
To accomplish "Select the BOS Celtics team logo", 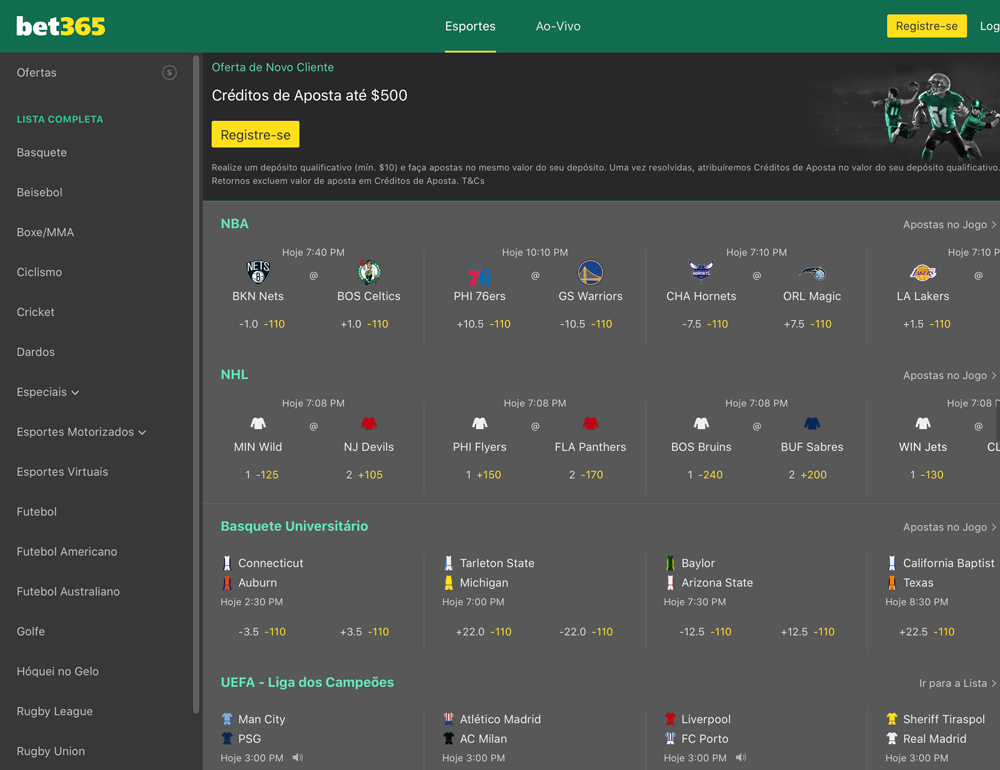I will pos(369,272).
